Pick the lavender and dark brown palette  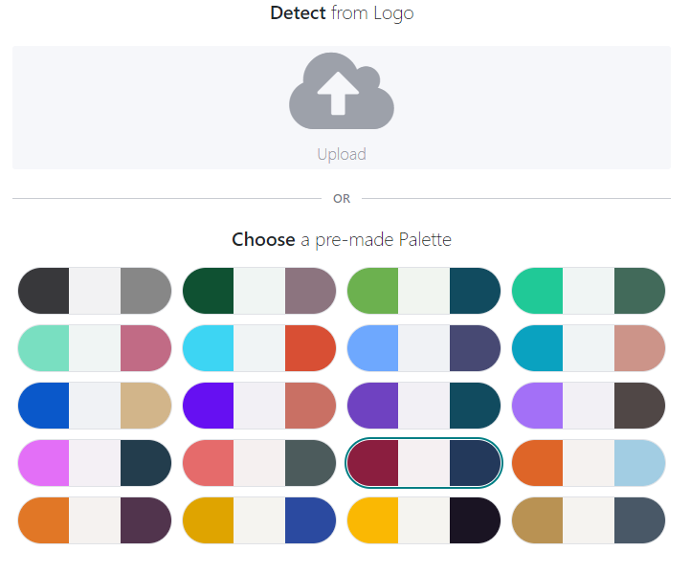[588, 405]
